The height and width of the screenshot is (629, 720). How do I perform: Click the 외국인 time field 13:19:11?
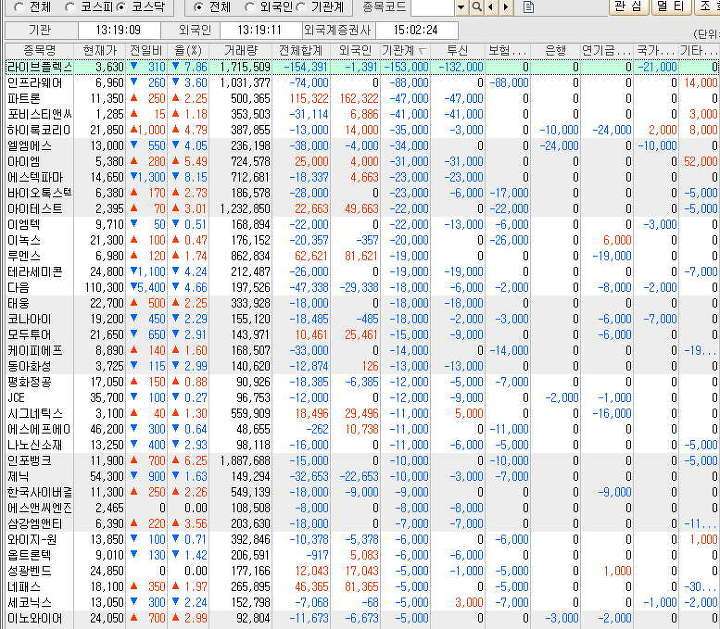pyautogui.click(x=260, y=30)
